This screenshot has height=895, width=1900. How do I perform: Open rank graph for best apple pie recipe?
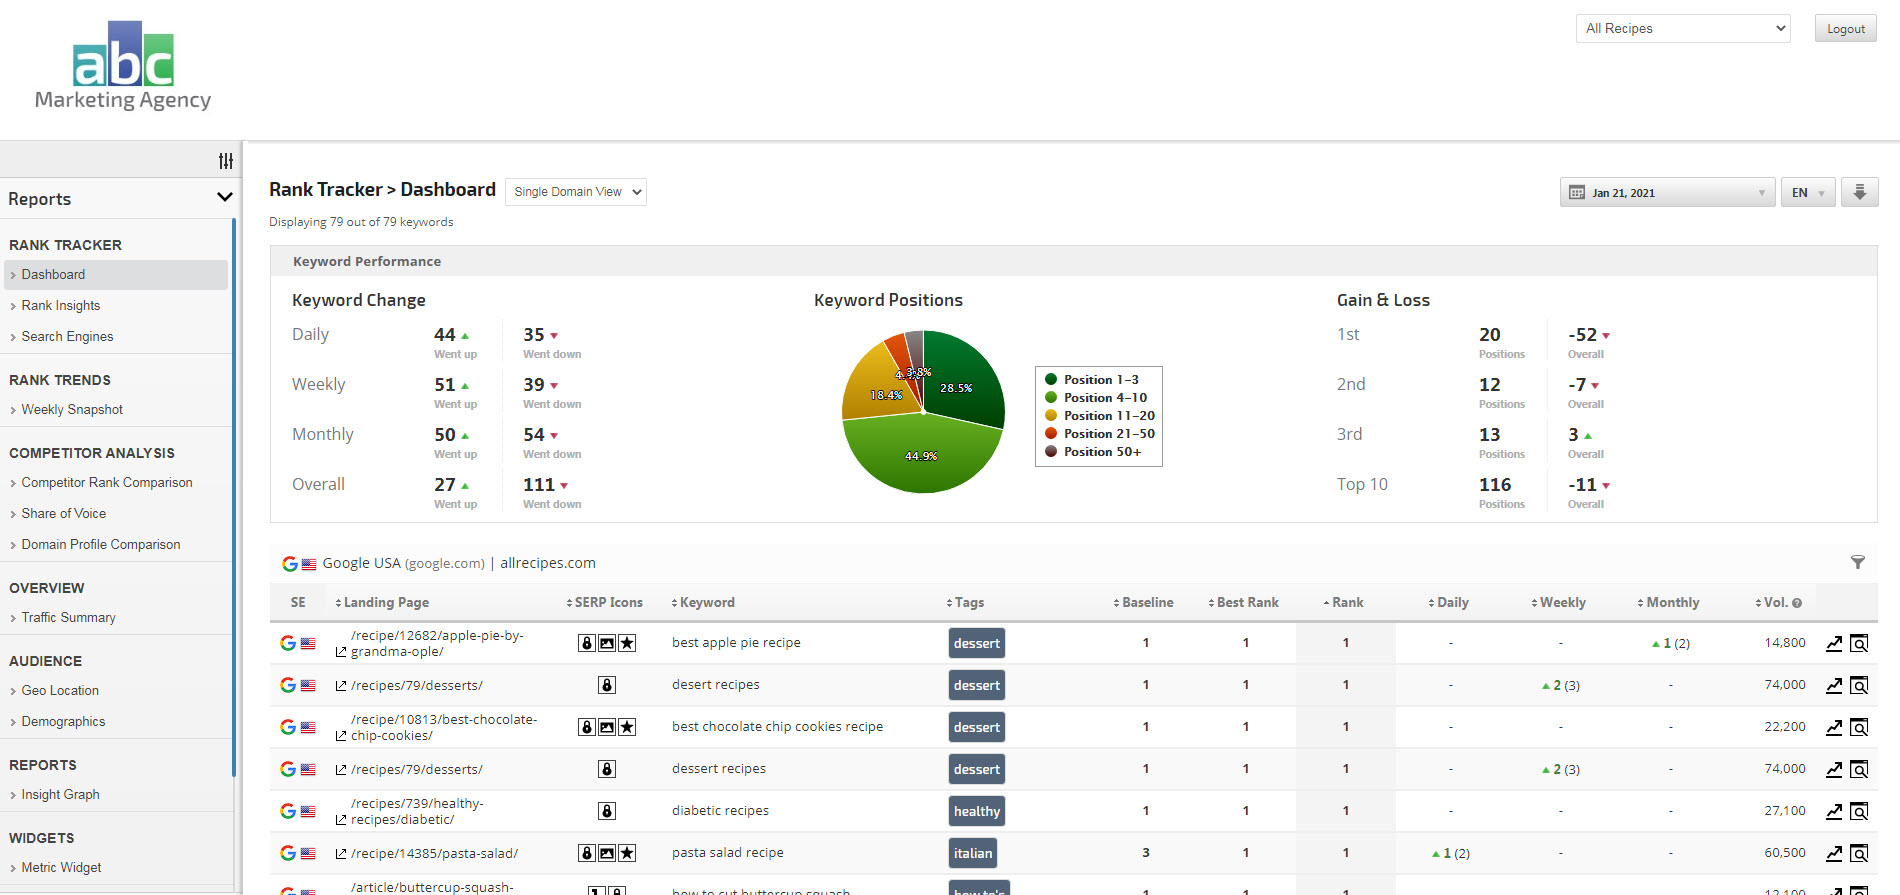tap(1834, 644)
